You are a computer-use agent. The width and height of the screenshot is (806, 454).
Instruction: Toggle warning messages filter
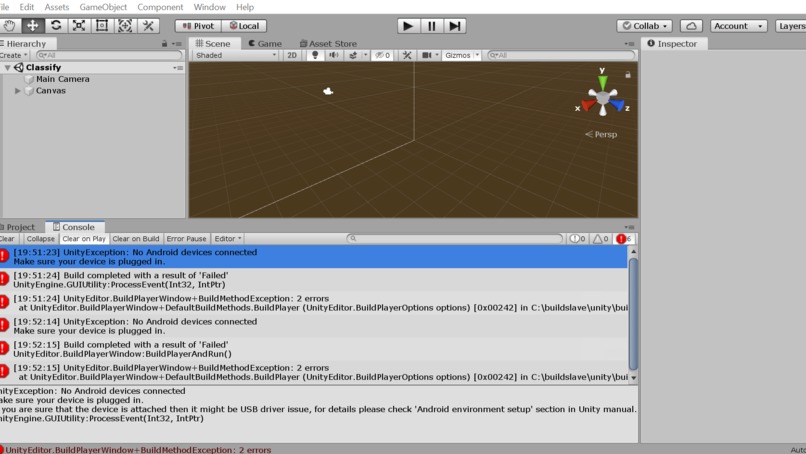(x=600, y=239)
